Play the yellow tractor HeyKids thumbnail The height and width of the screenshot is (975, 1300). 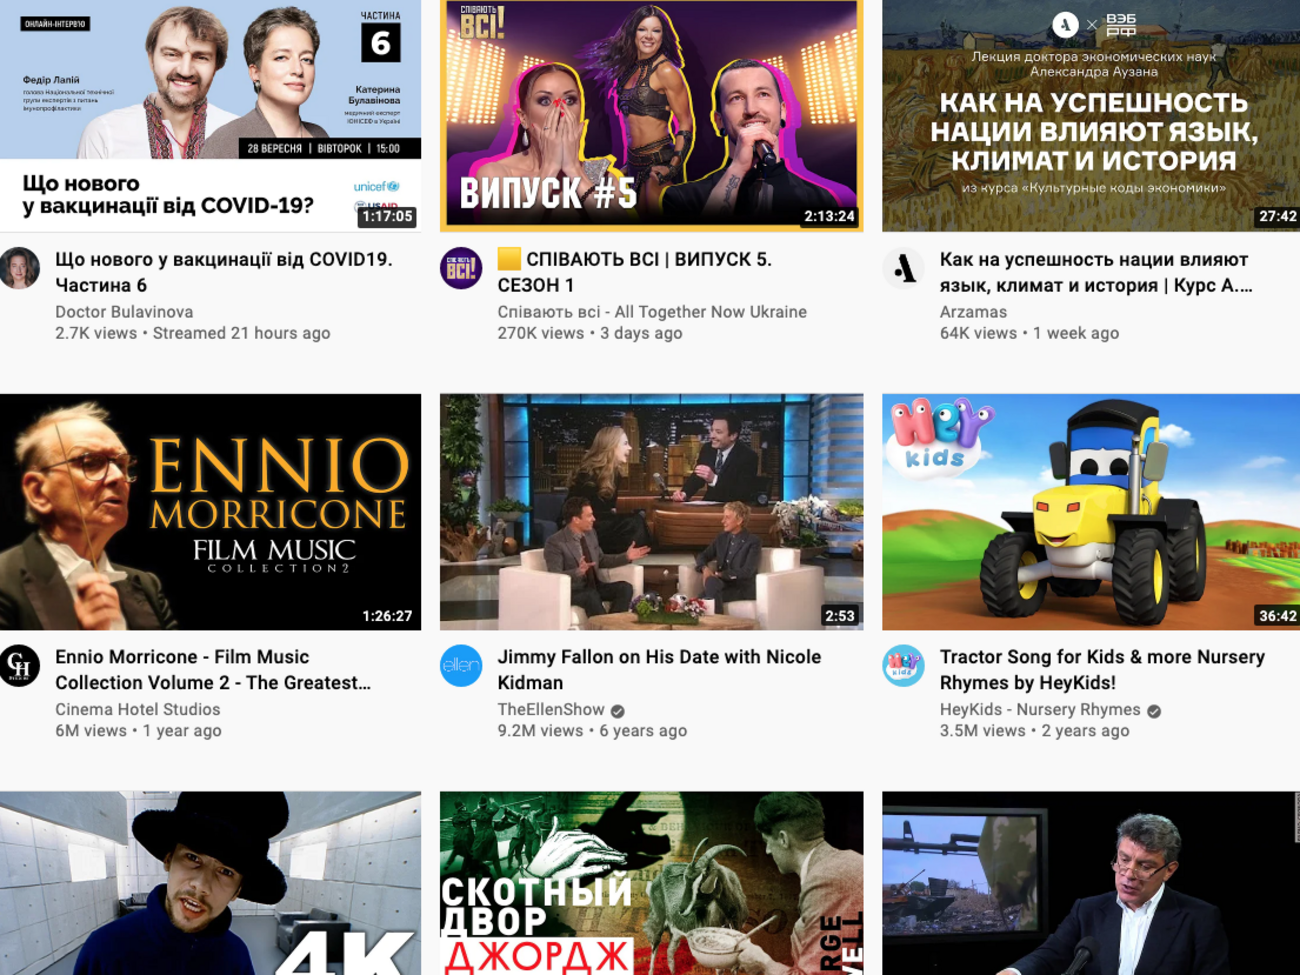tap(1090, 511)
